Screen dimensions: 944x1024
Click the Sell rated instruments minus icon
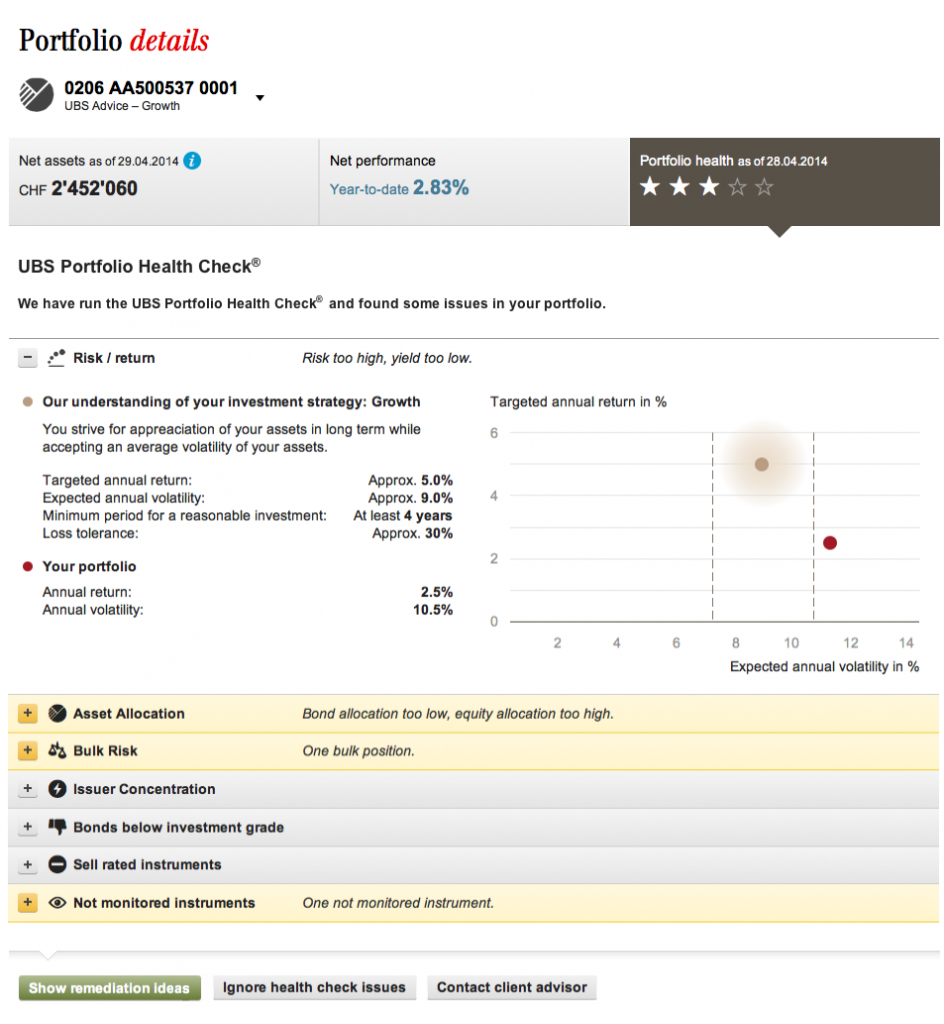[57, 864]
